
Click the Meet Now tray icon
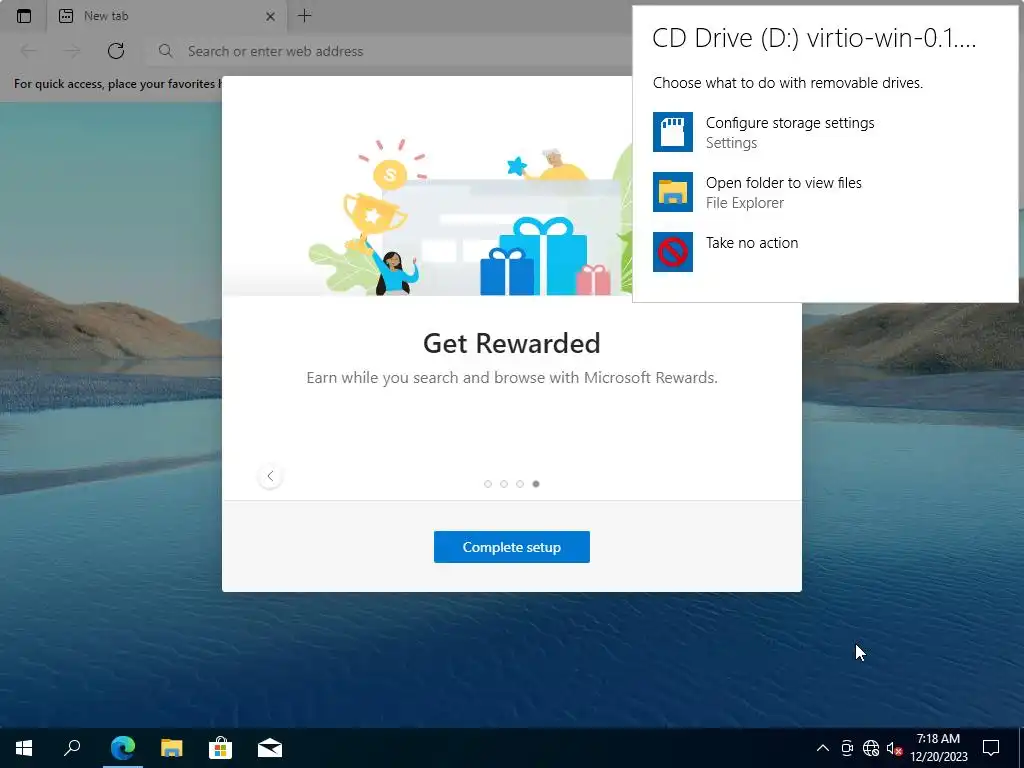(847, 748)
